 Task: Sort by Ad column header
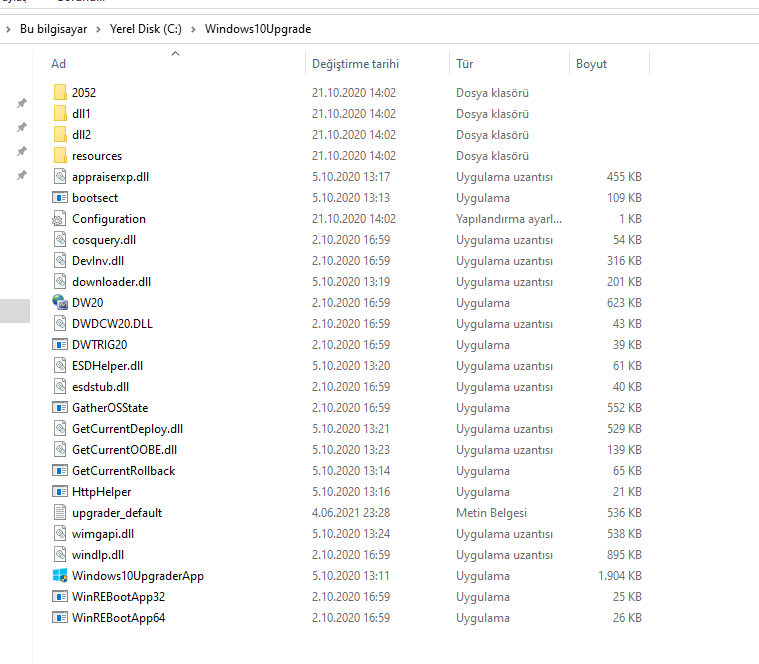(59, 64)
